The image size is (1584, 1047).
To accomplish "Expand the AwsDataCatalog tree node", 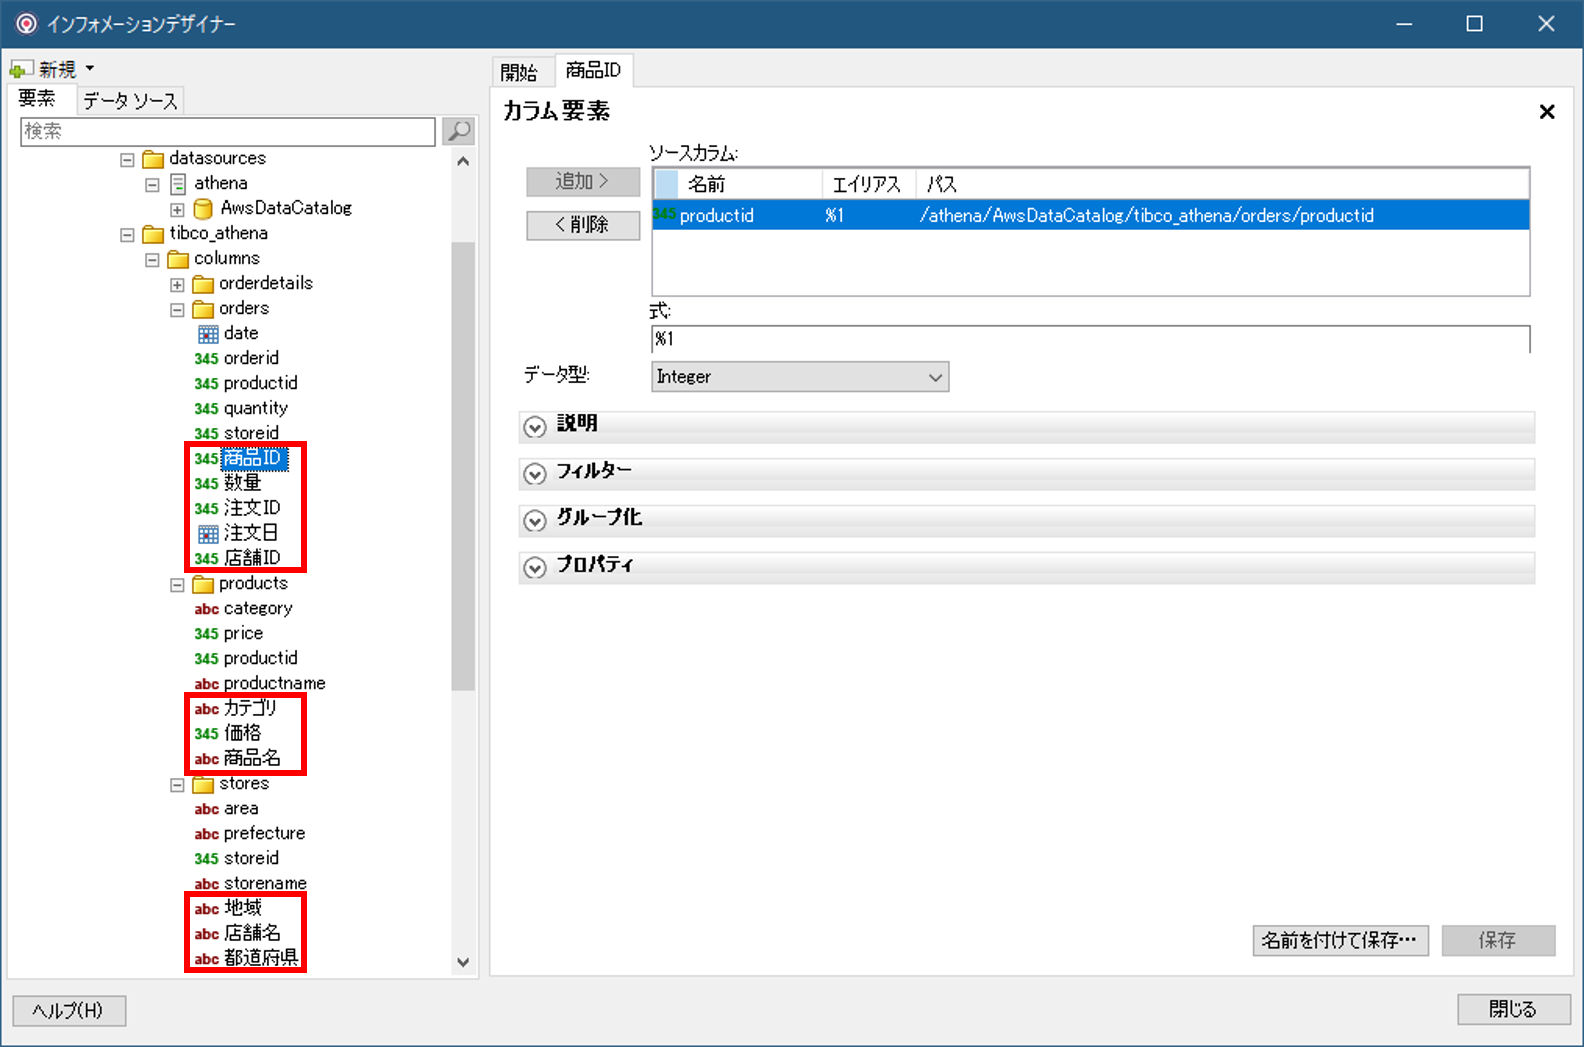I will click(177, 210).
